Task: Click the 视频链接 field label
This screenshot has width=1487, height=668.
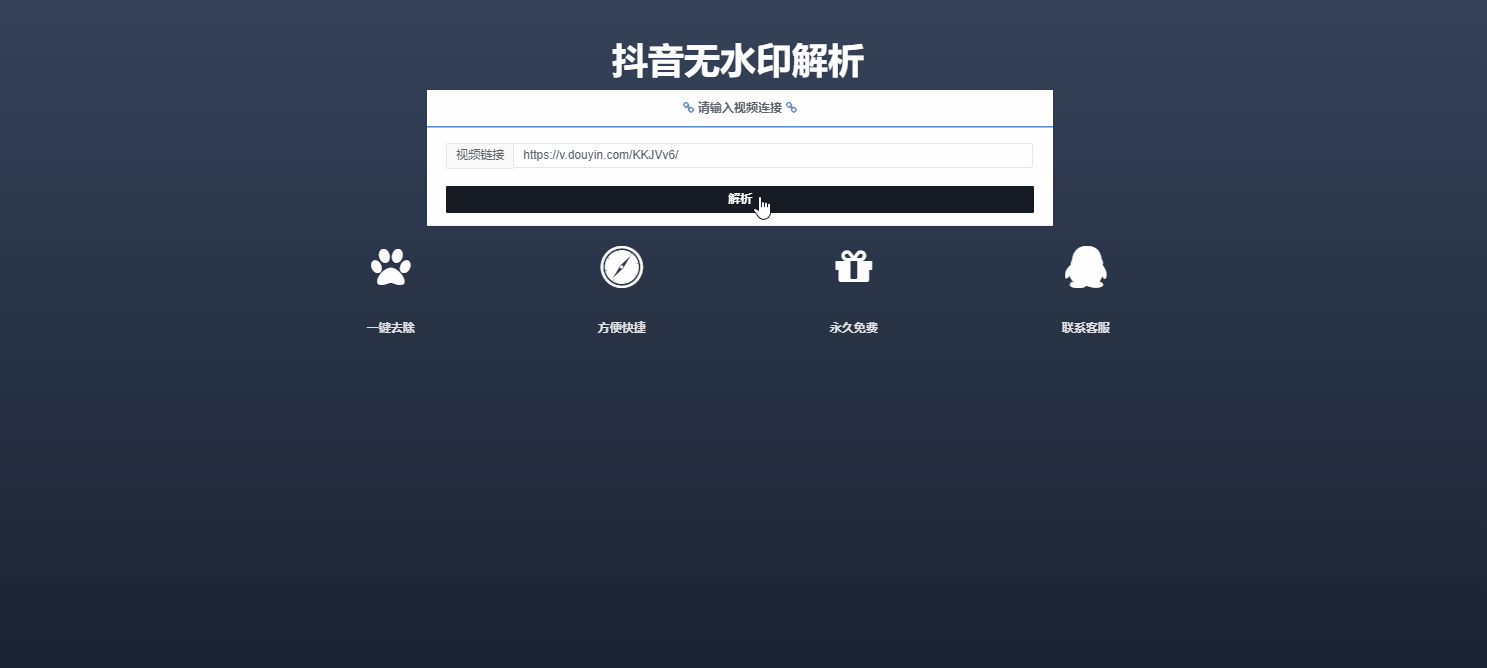Action: [x=479, y=155]
